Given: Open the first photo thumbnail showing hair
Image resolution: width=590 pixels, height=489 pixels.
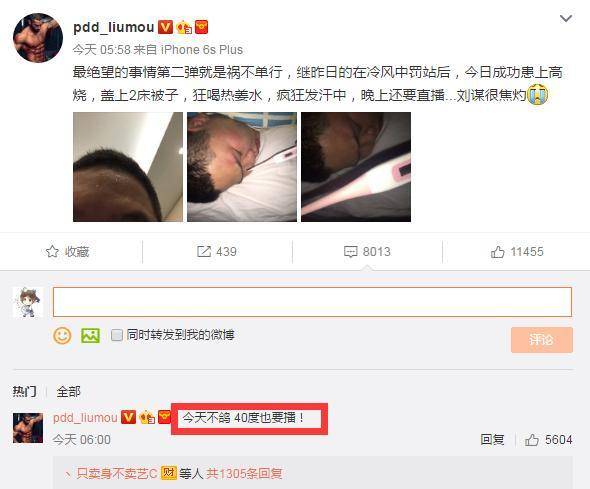Looking at the screenshot, I should (128, 167).
